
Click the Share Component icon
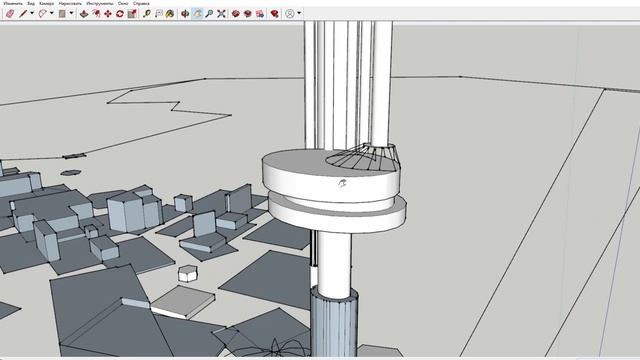tap(260, 14)
